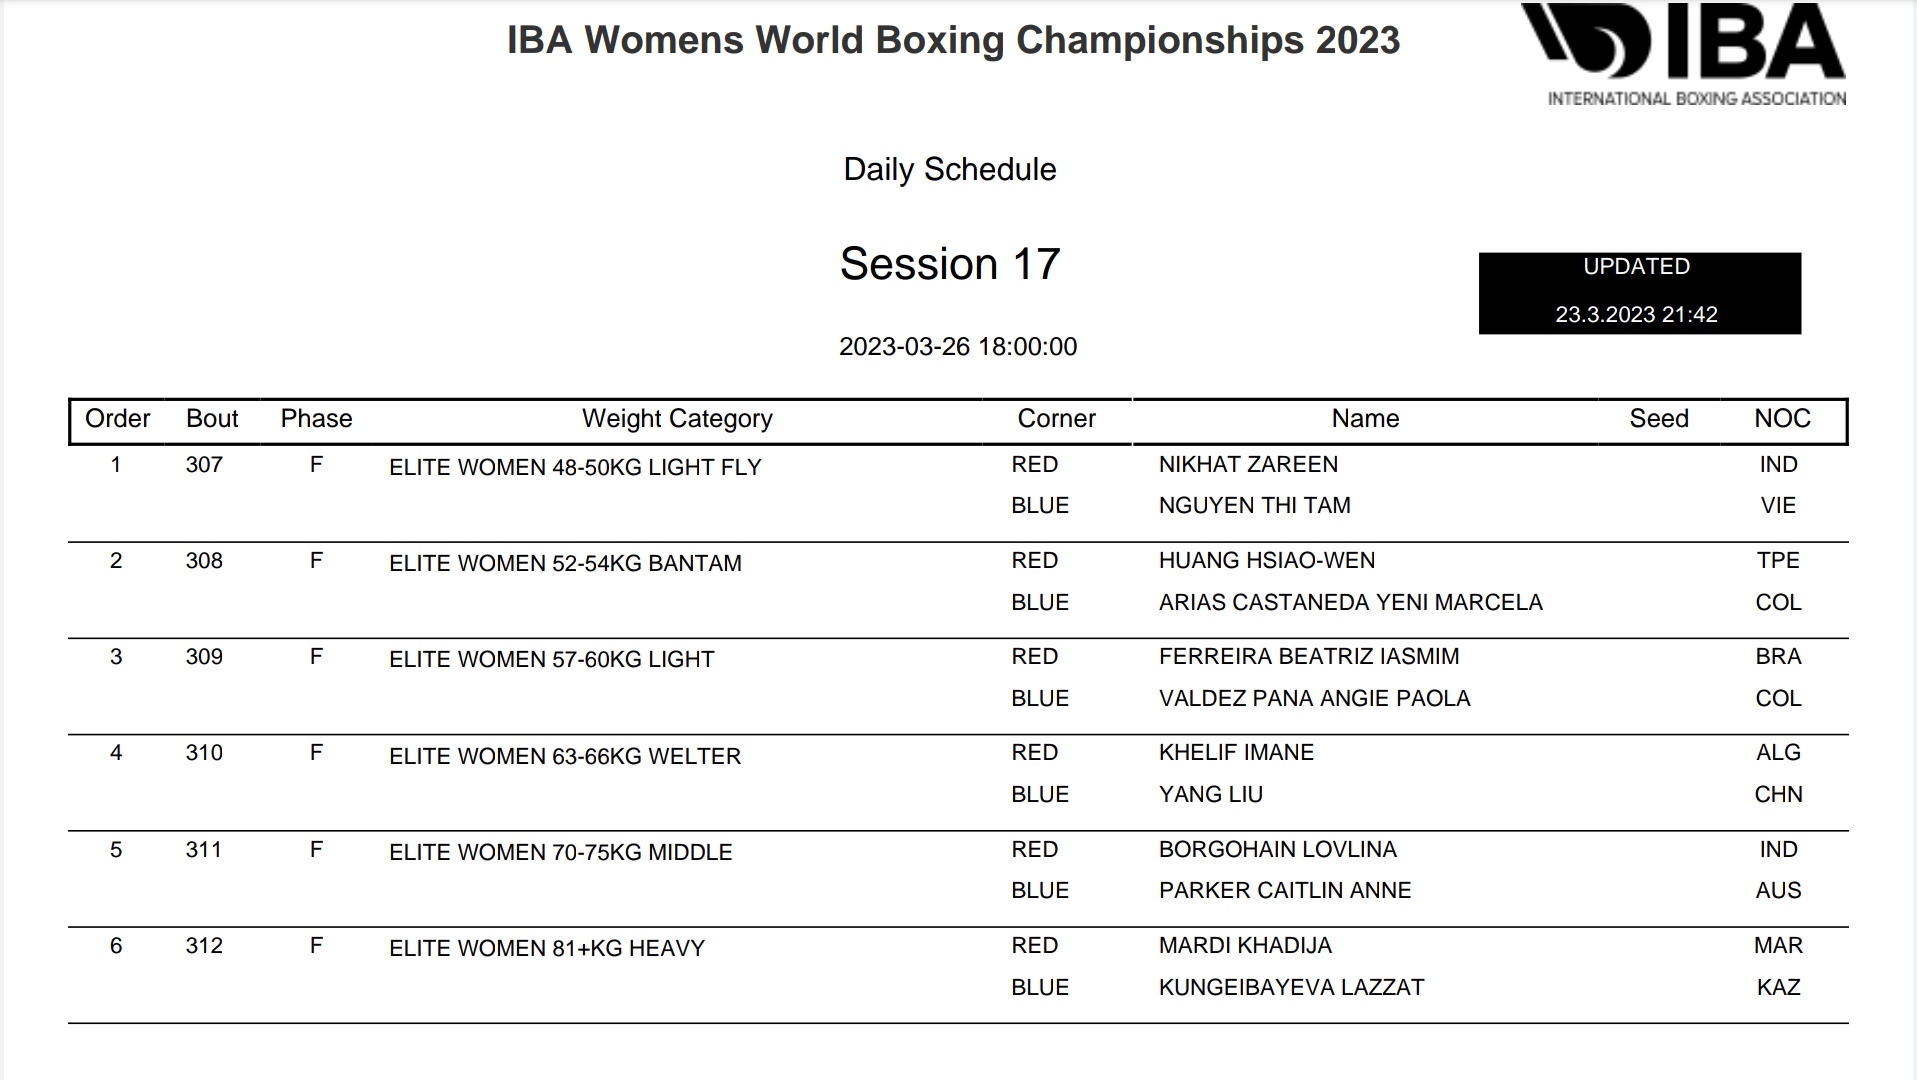The width and height of the screenshot is (1917, 1080).
Task: Select the Daily Schedule subtitle
Action: point(950,170)
